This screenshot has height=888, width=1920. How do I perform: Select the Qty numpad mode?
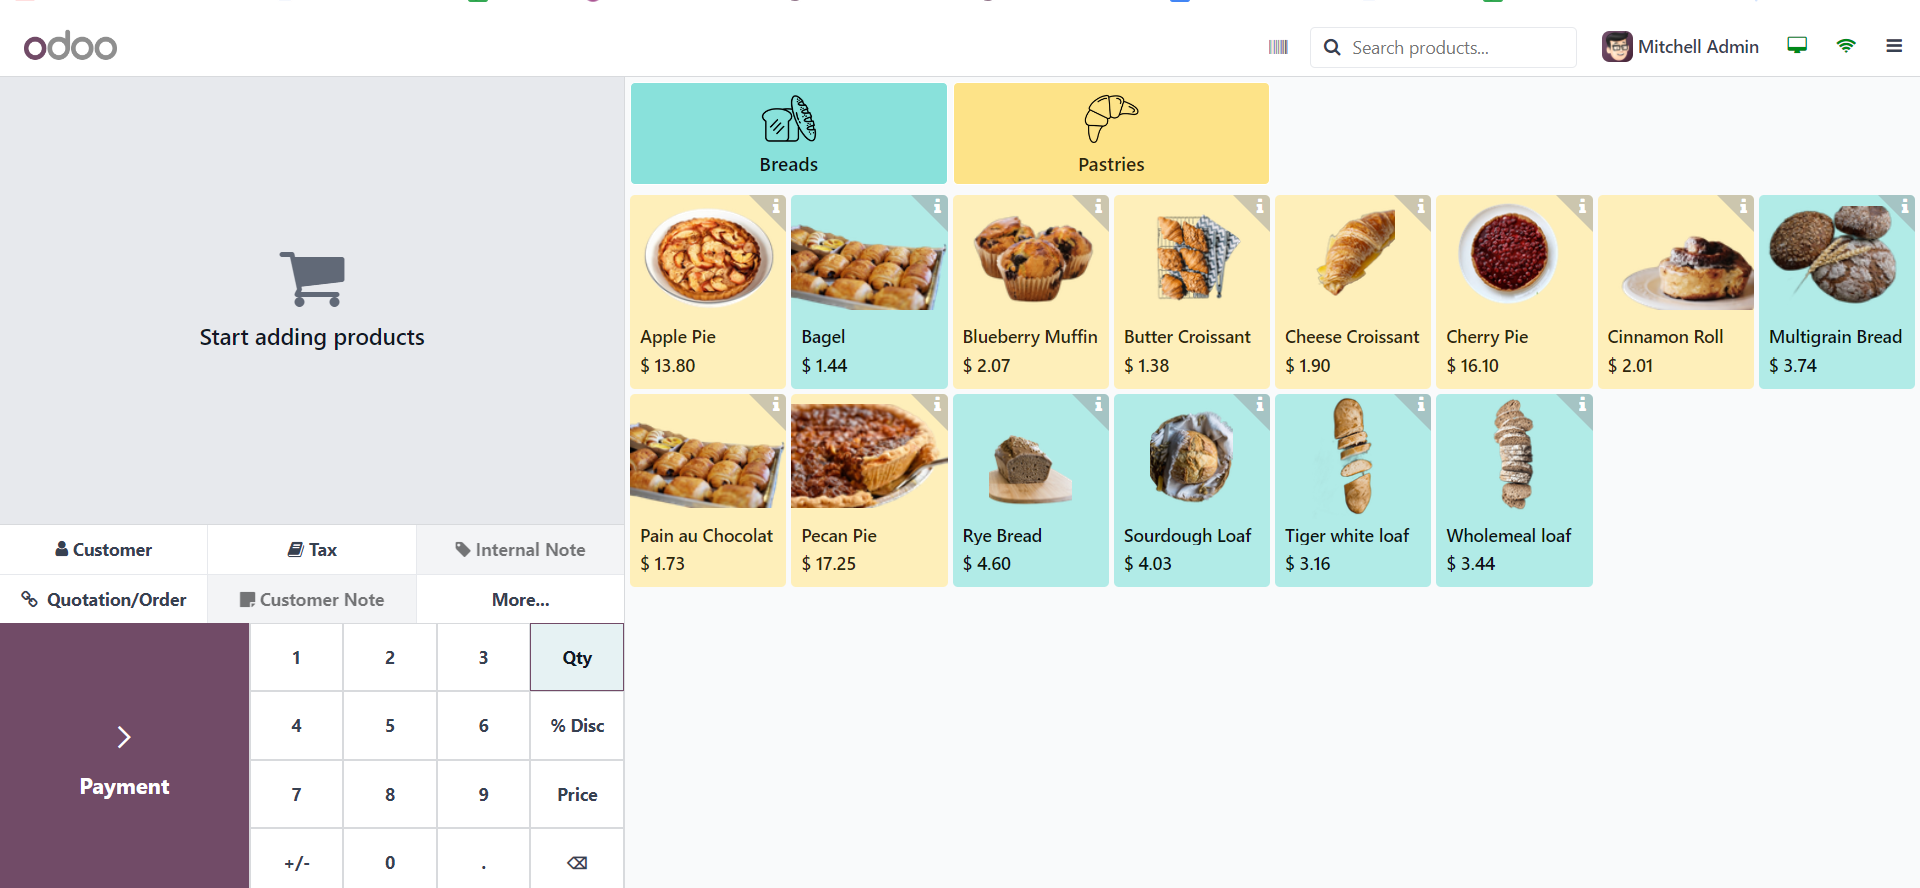577,657
